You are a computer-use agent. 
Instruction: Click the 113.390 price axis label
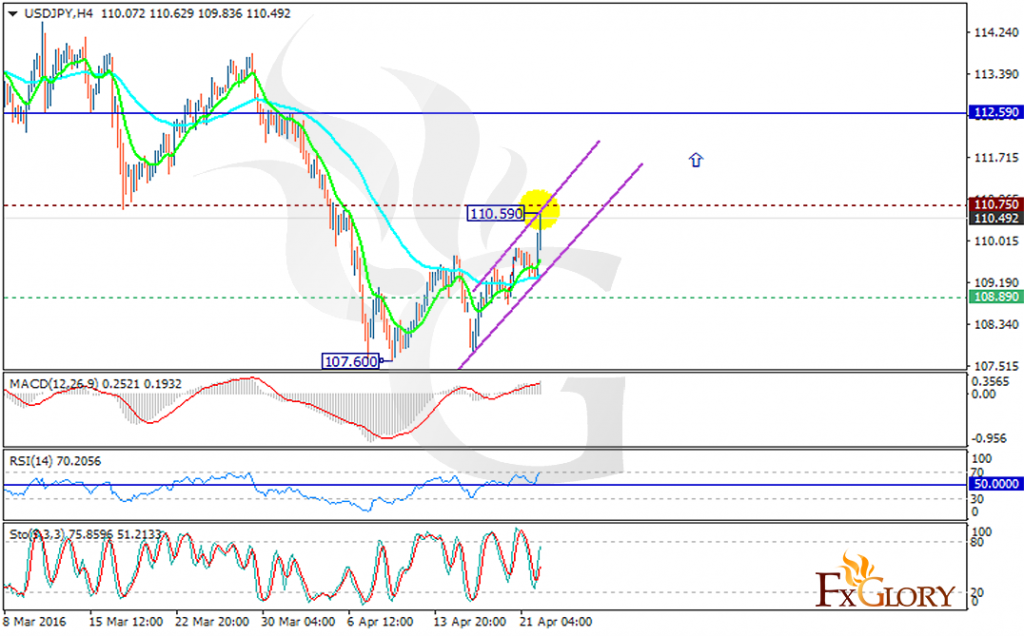coord(996,74)
